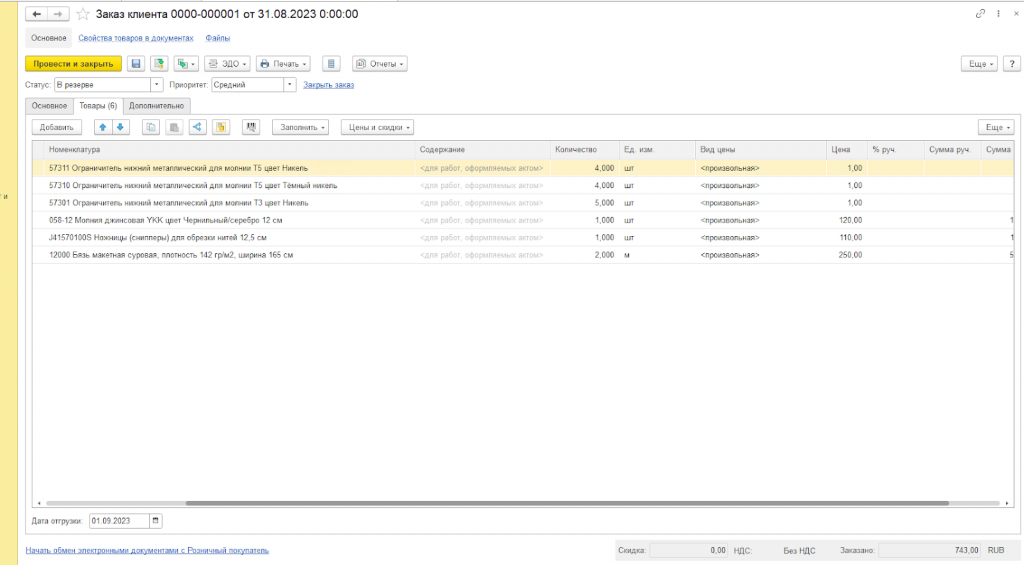1024x565 pixels.
Task: Switch to the Дополнительно tab
Action: (x=157, y=105)
